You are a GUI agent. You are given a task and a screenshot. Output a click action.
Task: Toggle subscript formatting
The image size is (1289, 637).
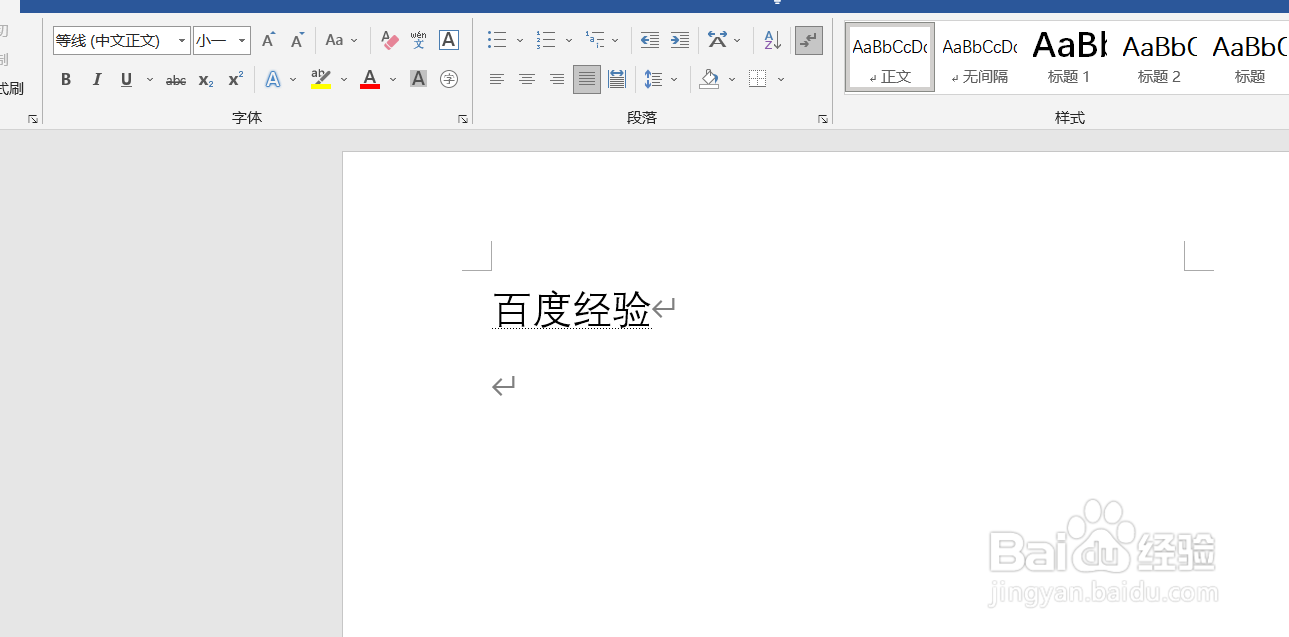(205, 79)
